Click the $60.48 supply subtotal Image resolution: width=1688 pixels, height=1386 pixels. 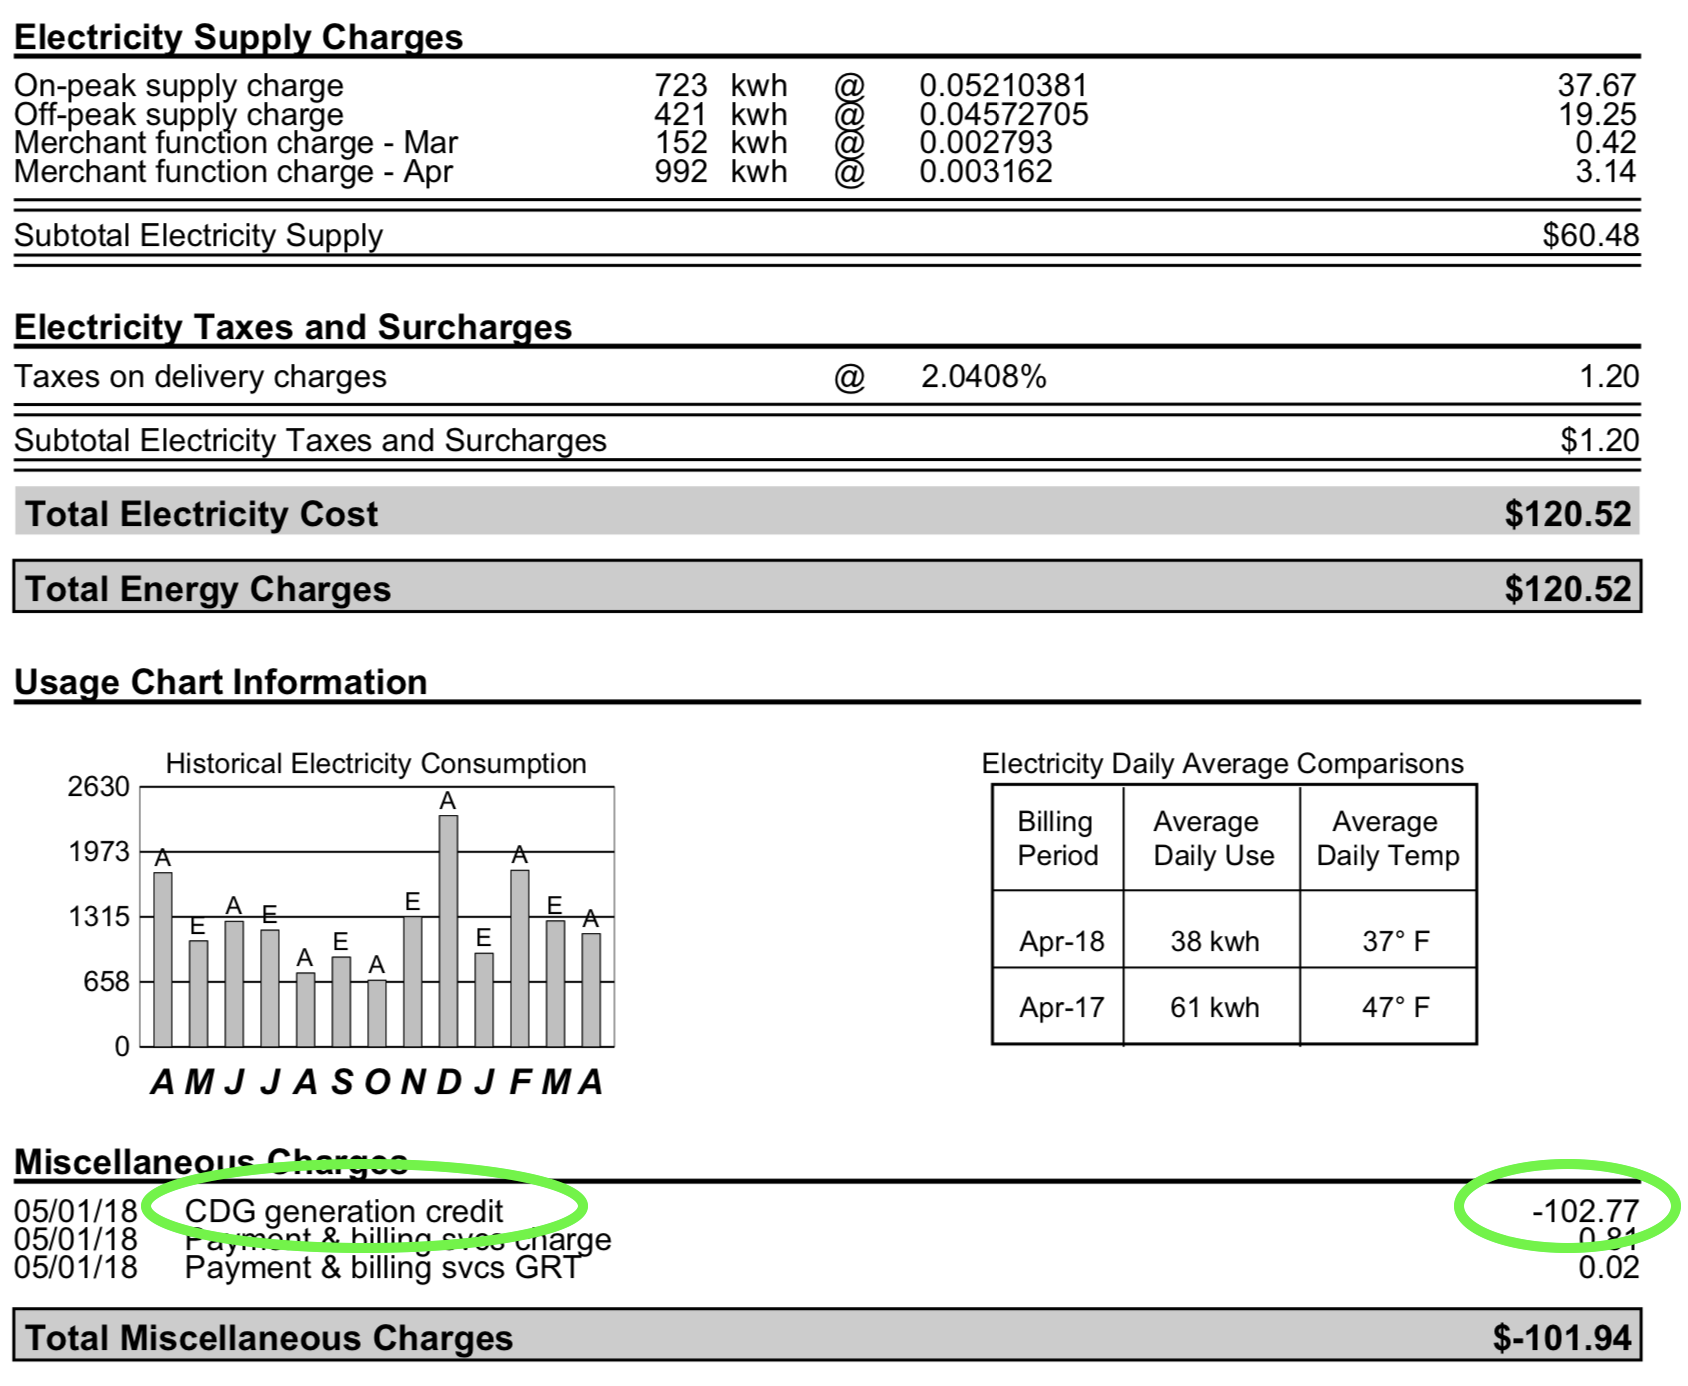[x=1590, y=236]
